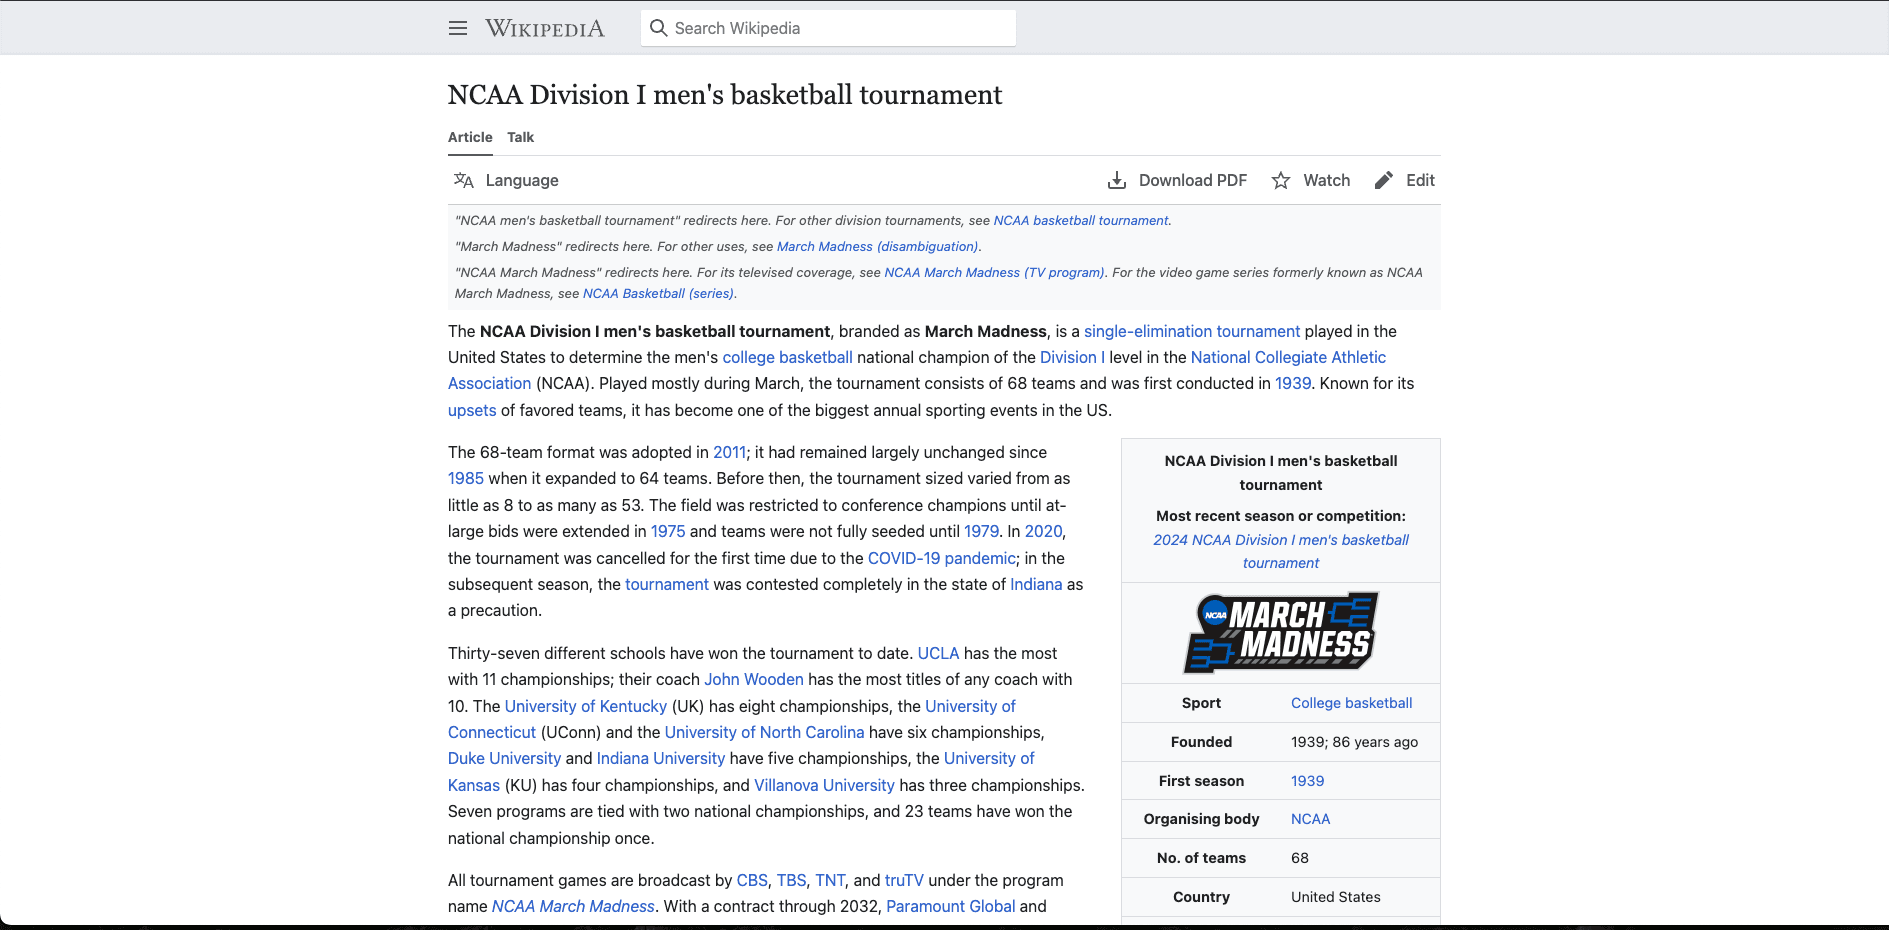Open the 2011 year link
Image resolution: width=1889 pixels, height=930 pixels.
pos(729,452)
